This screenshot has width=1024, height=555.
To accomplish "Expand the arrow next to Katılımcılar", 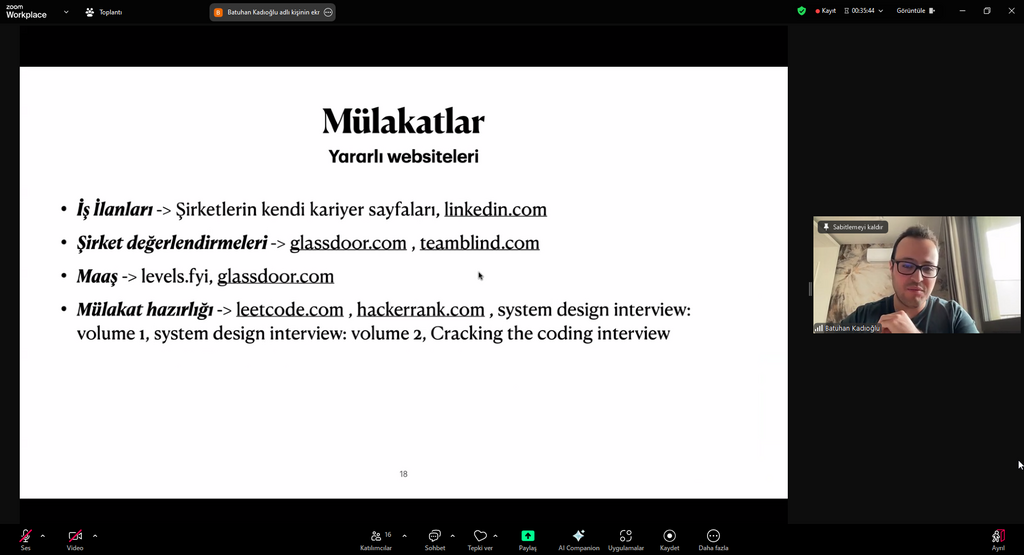I will point(404,536).
